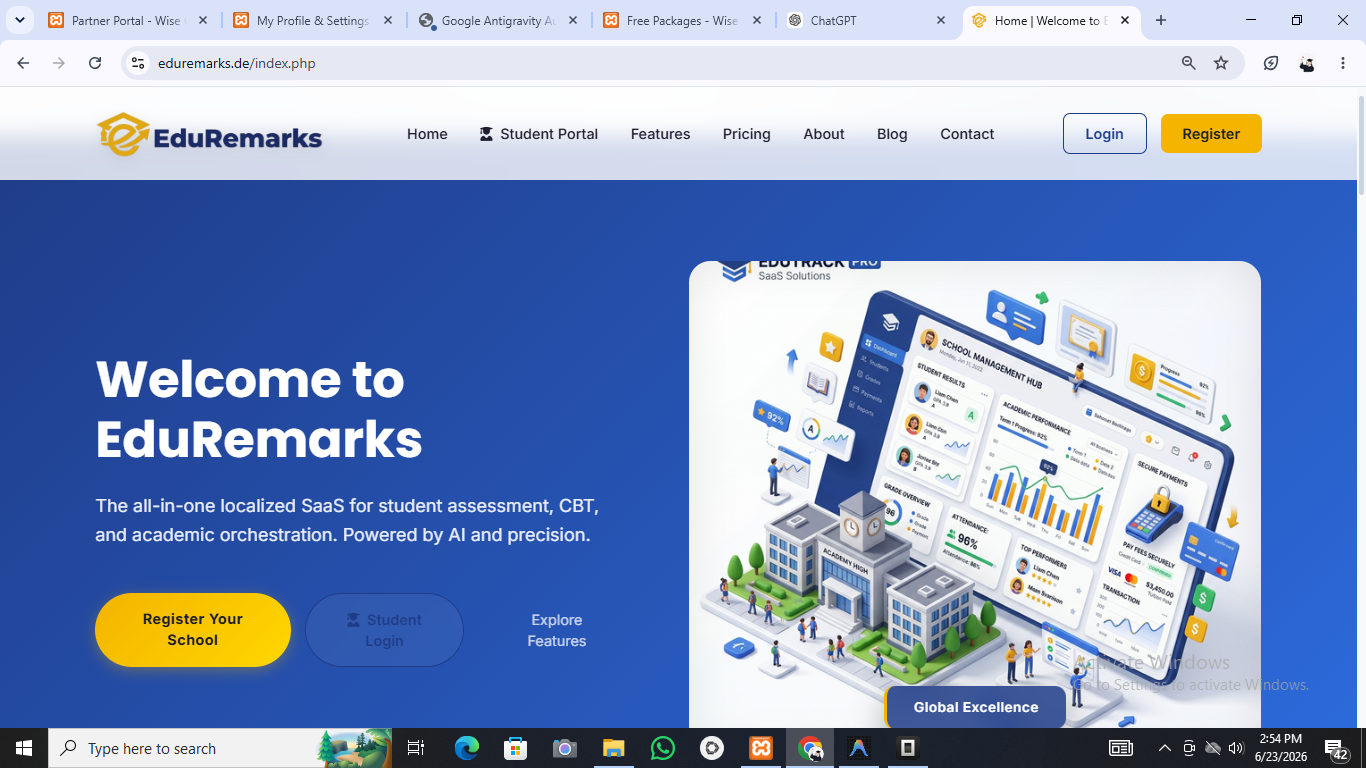Open Microsoft Store from taskbar
Viewport: 1366px width, 768px height.
pos(515,748)
